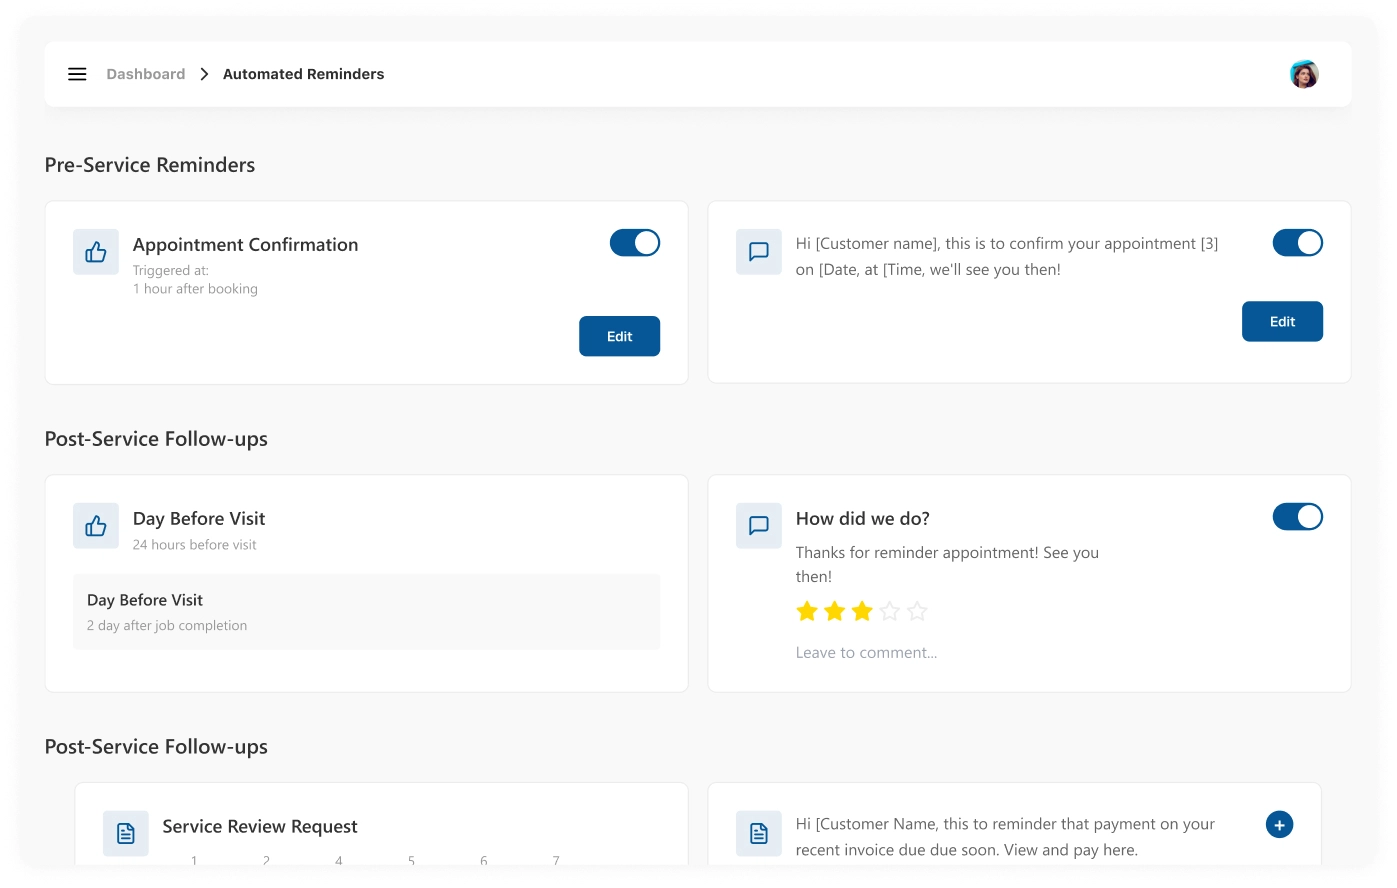Click the breadcrumb chevron after Dashboard
The width and height of the screenshot is (1397, 888).
tap(204, 74)
